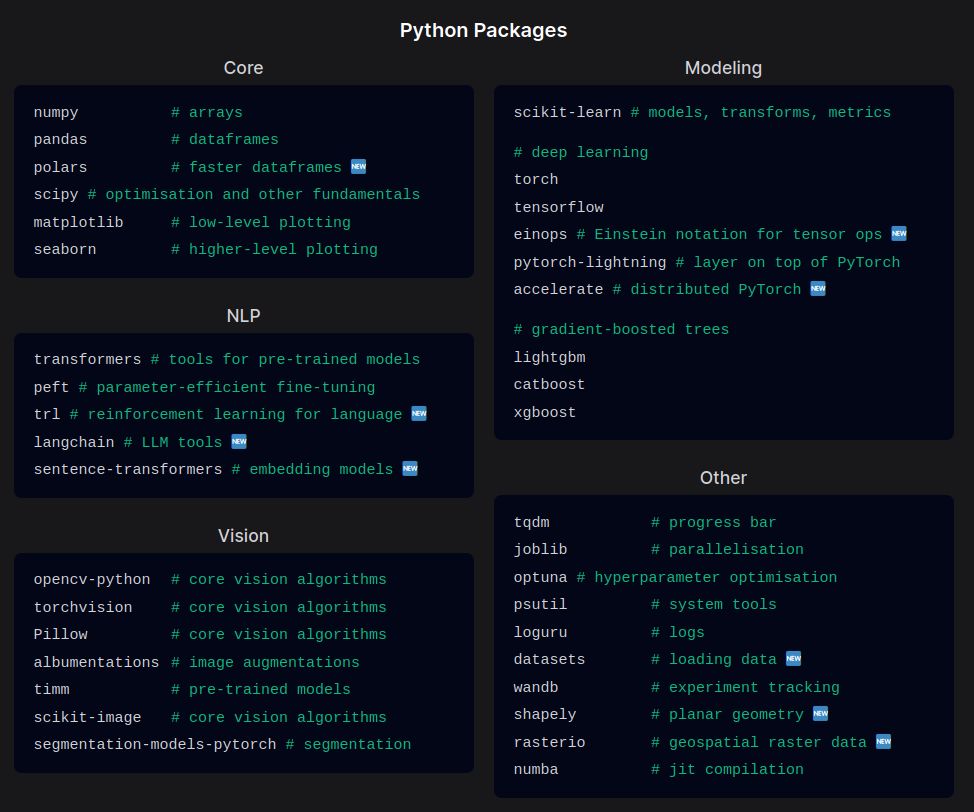
Task: Click the Pillow package name
Action: pos(60,634)
